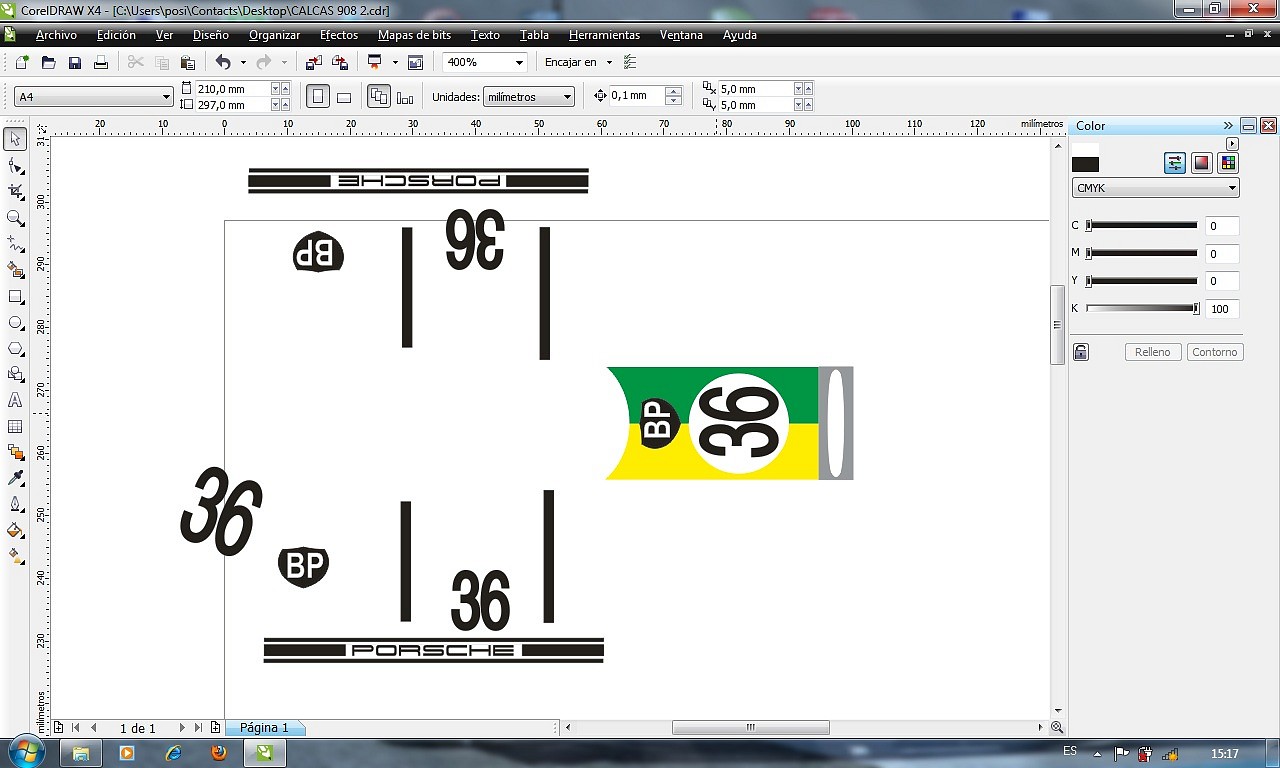The height and width of the screenshot is (768, 1280).
Task: Choose the Interactive Fill tool
Action: (x=15, y=557)
